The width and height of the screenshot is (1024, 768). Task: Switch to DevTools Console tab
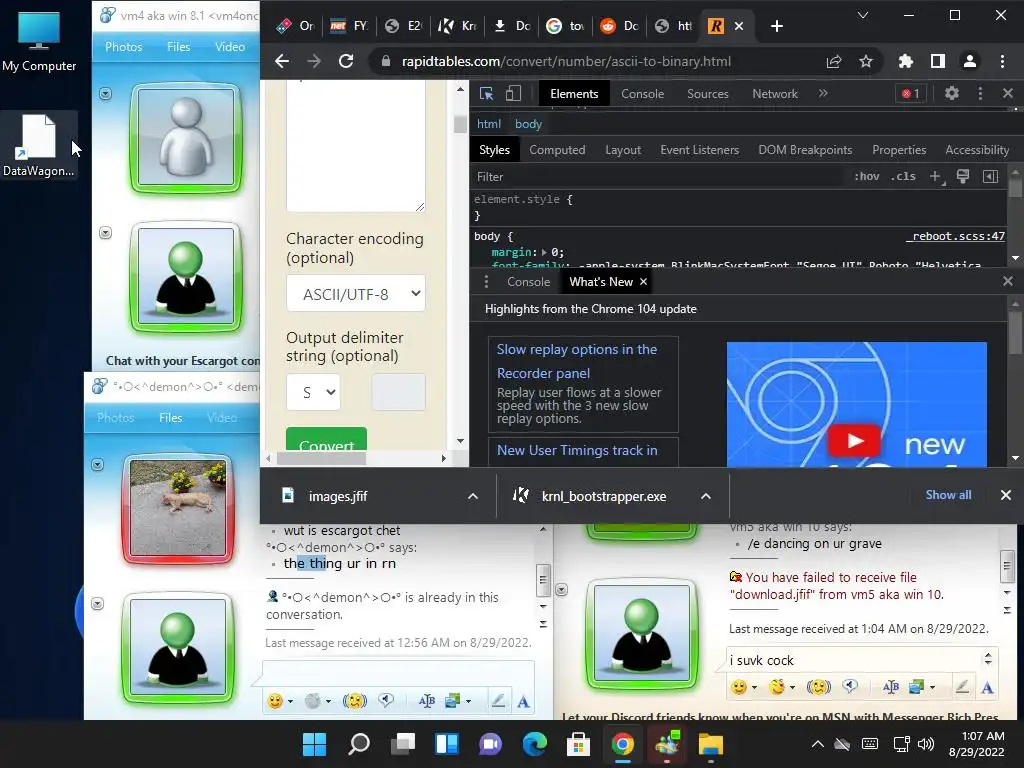pyautogui.click(x=643, y=93)
